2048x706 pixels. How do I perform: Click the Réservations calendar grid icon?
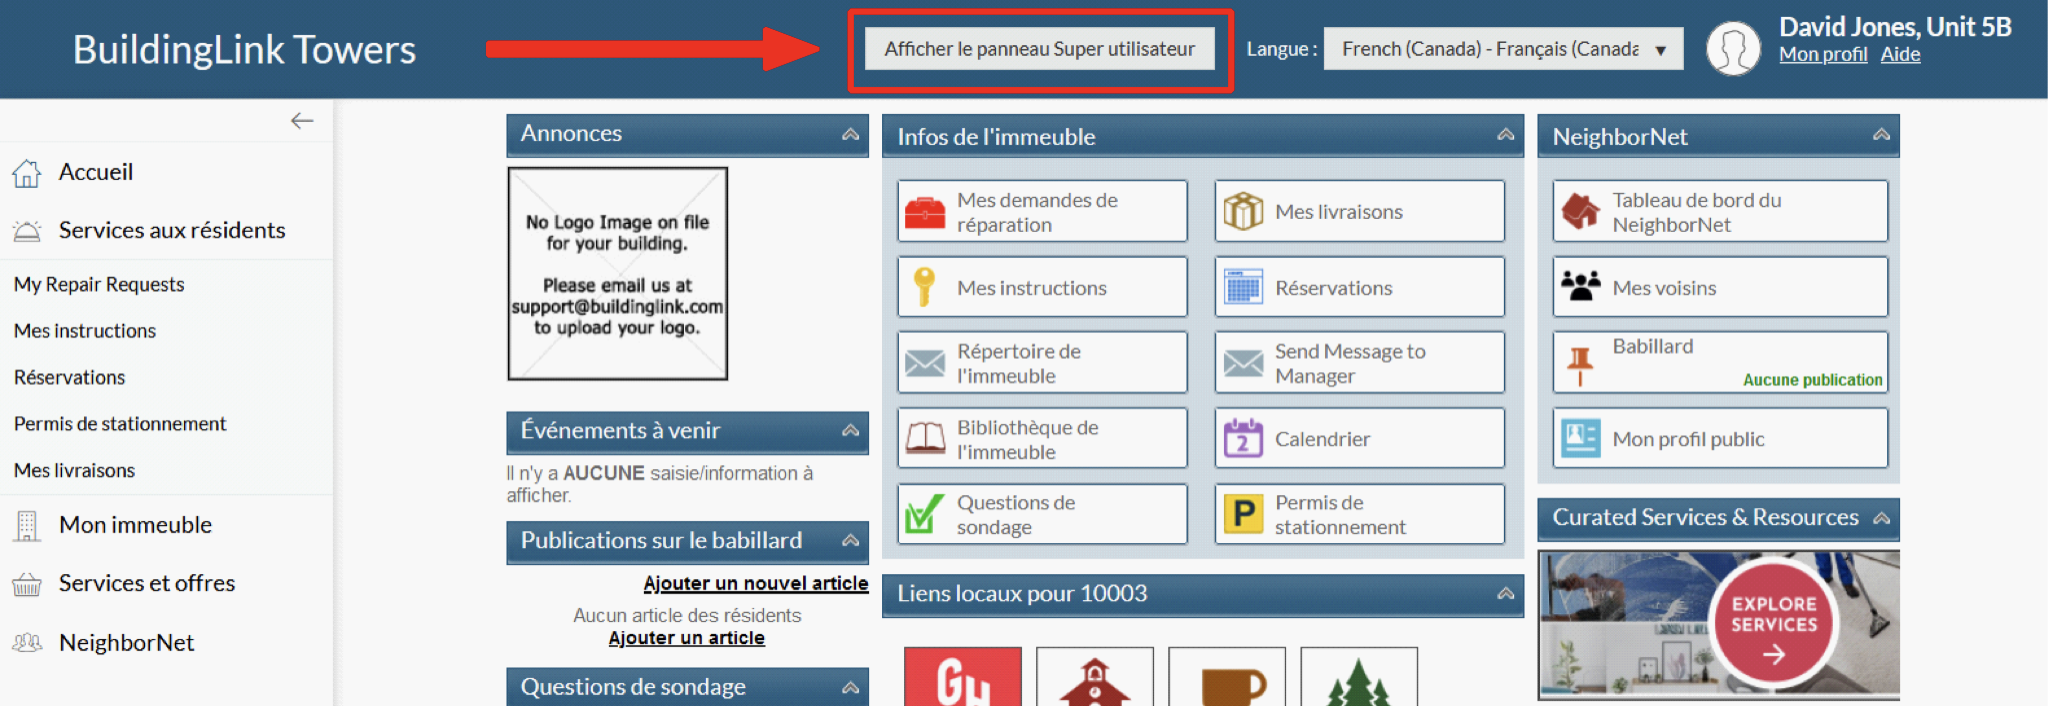(x=1243, y=287)
